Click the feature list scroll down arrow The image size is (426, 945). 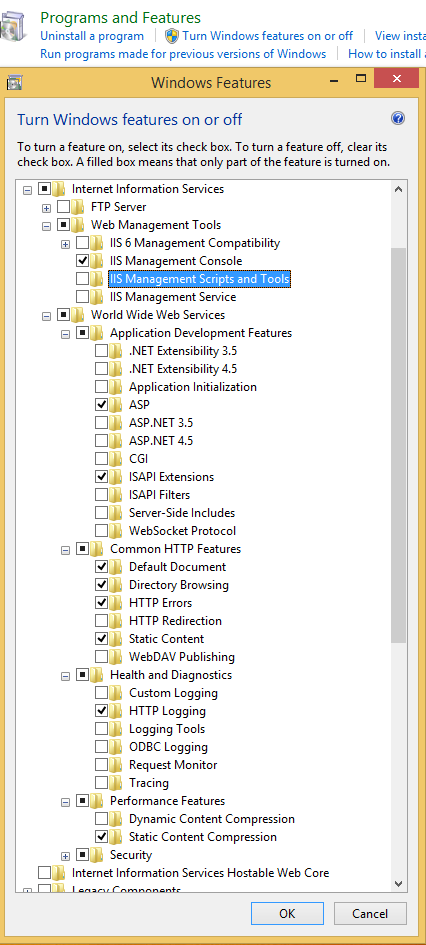[x=398, y=883]
